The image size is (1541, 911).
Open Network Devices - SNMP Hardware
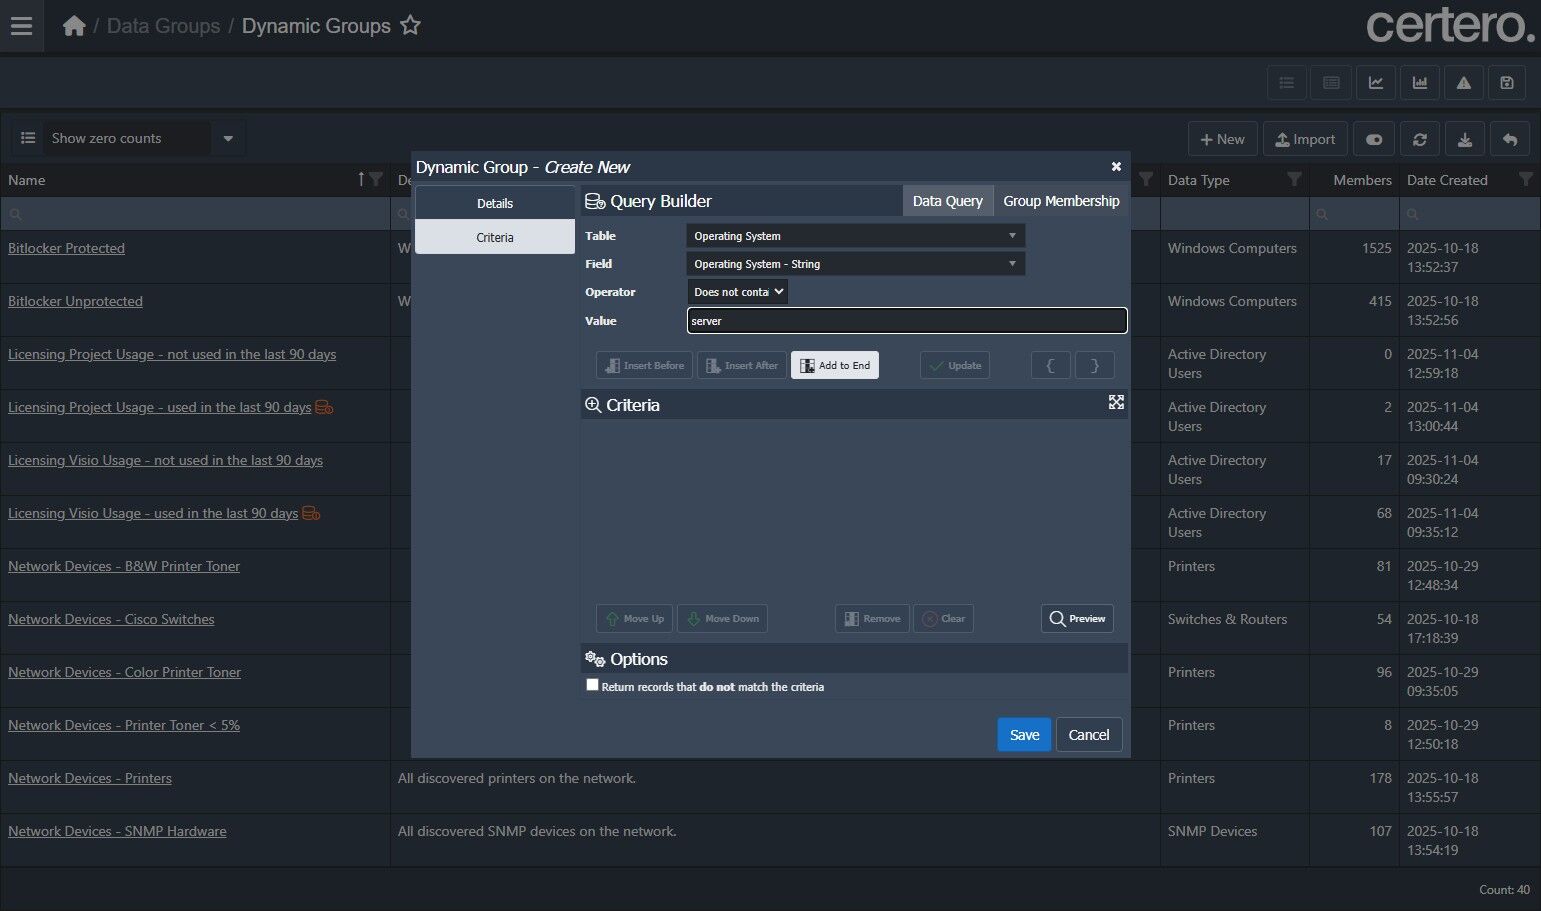coord(117,831)
